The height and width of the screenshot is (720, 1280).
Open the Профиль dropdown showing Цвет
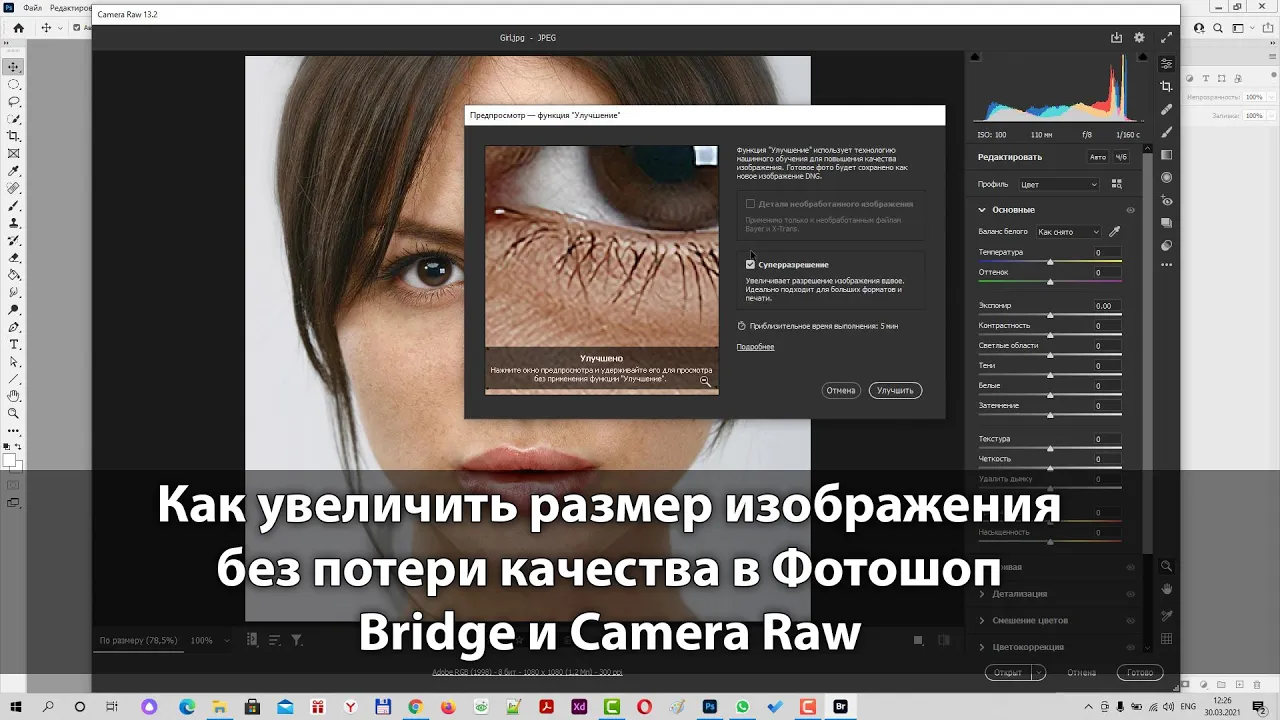pos(1058,185)
